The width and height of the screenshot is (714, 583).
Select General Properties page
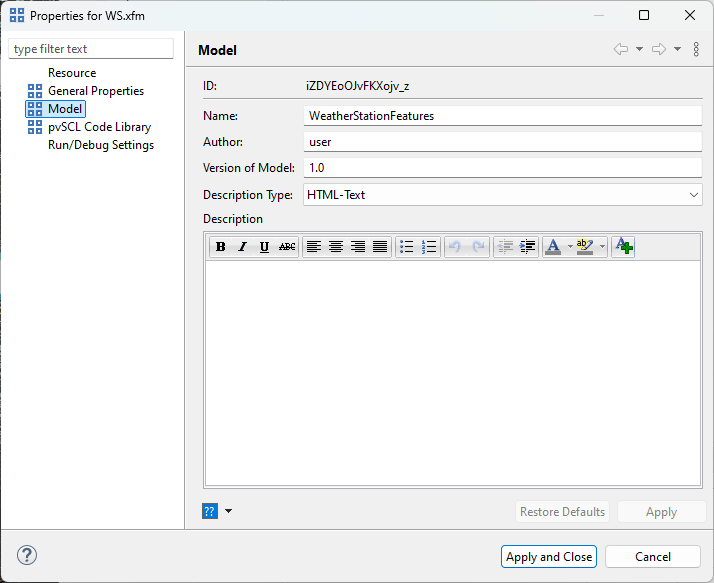pos(95,91)
